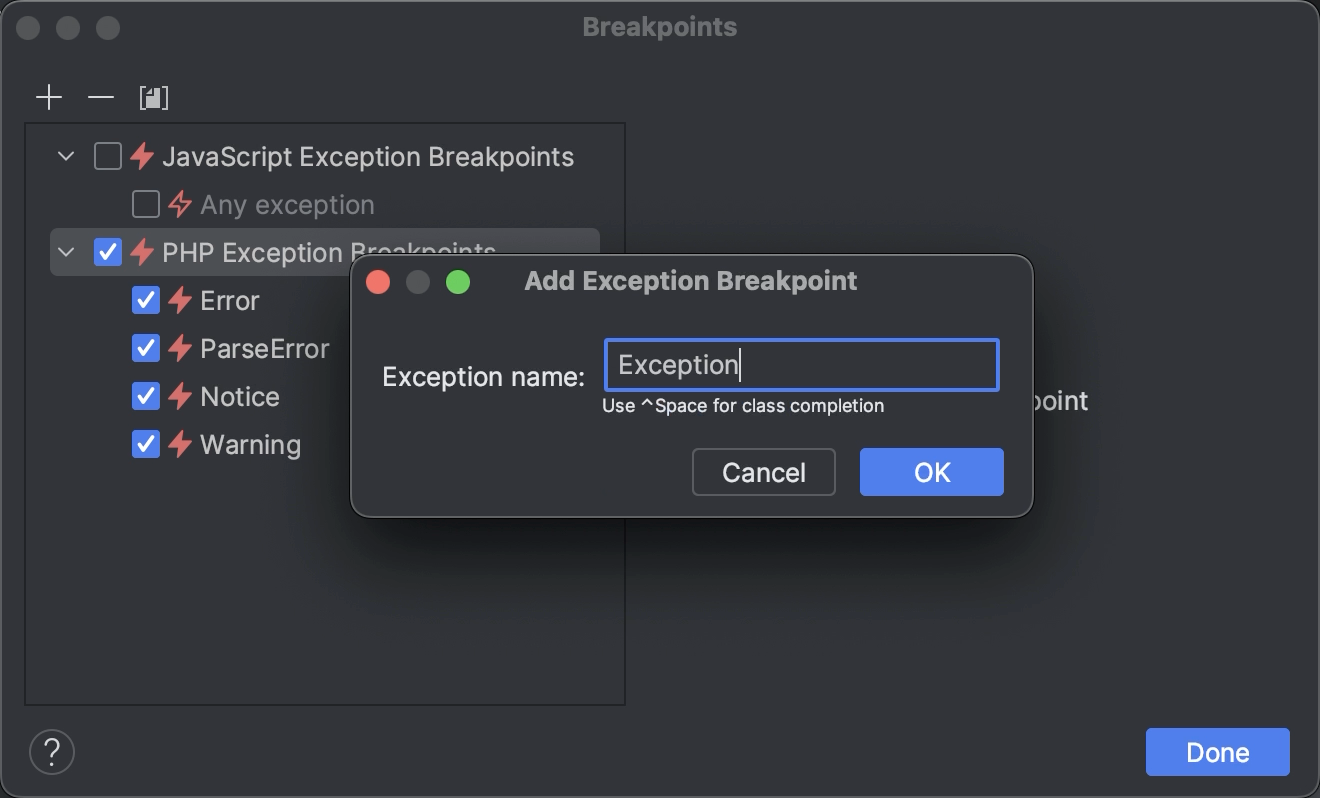Screen dimensions: 1320x798
Task: Click the lightning icon beside Warning
Action: pyautogui.click(x=180, y=445)
